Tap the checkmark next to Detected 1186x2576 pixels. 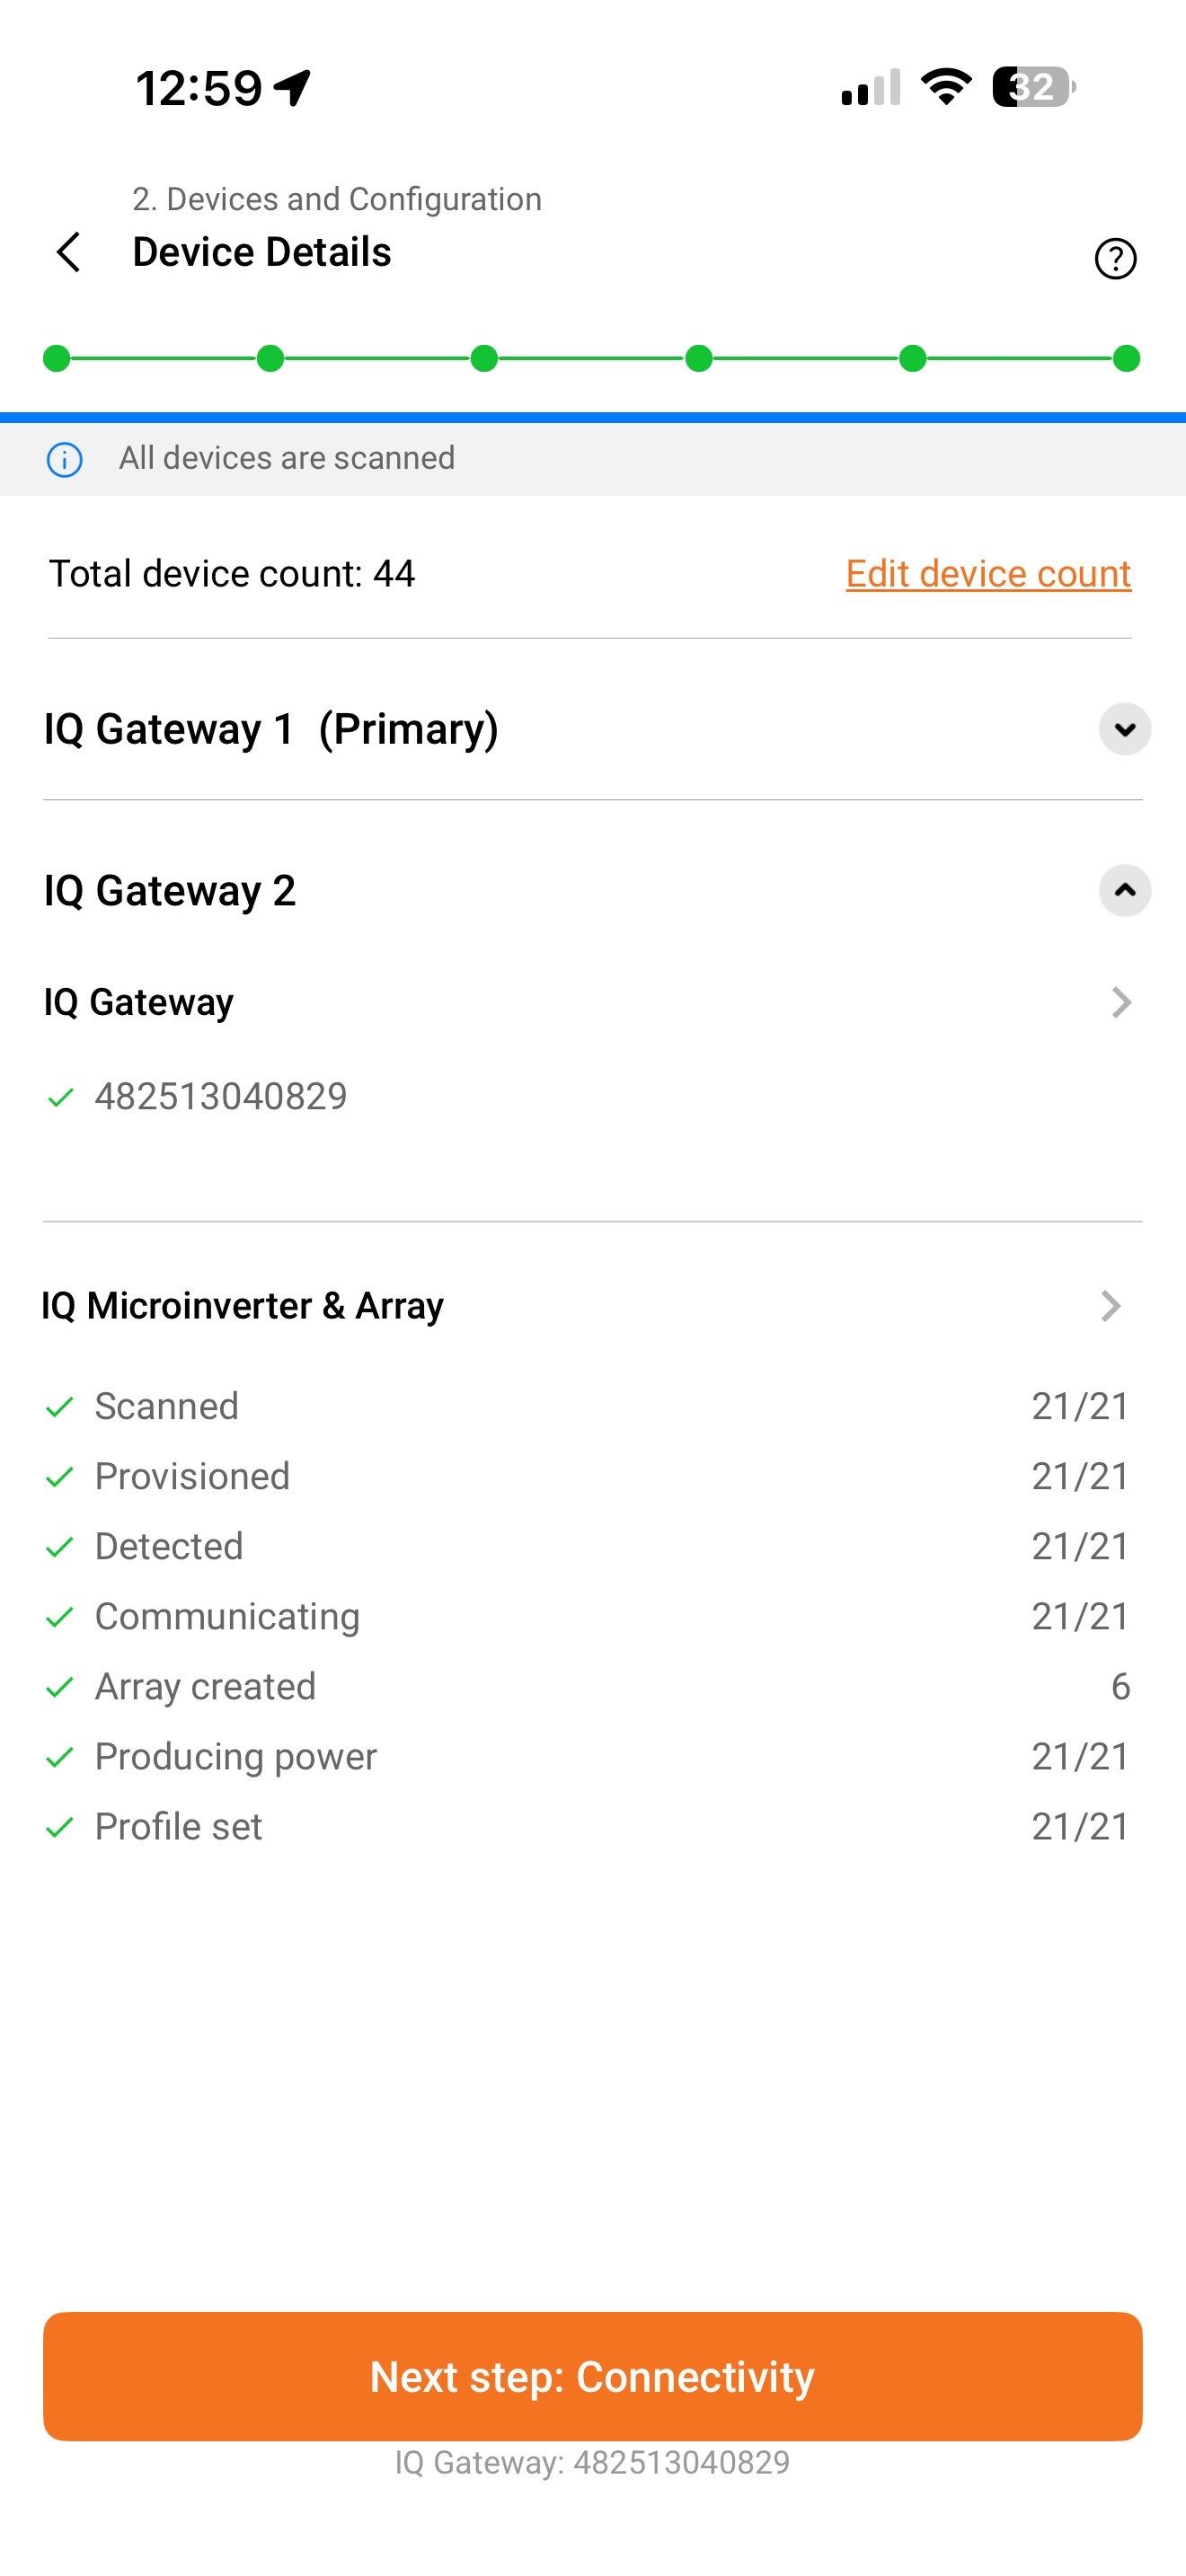coord(60,1547)
